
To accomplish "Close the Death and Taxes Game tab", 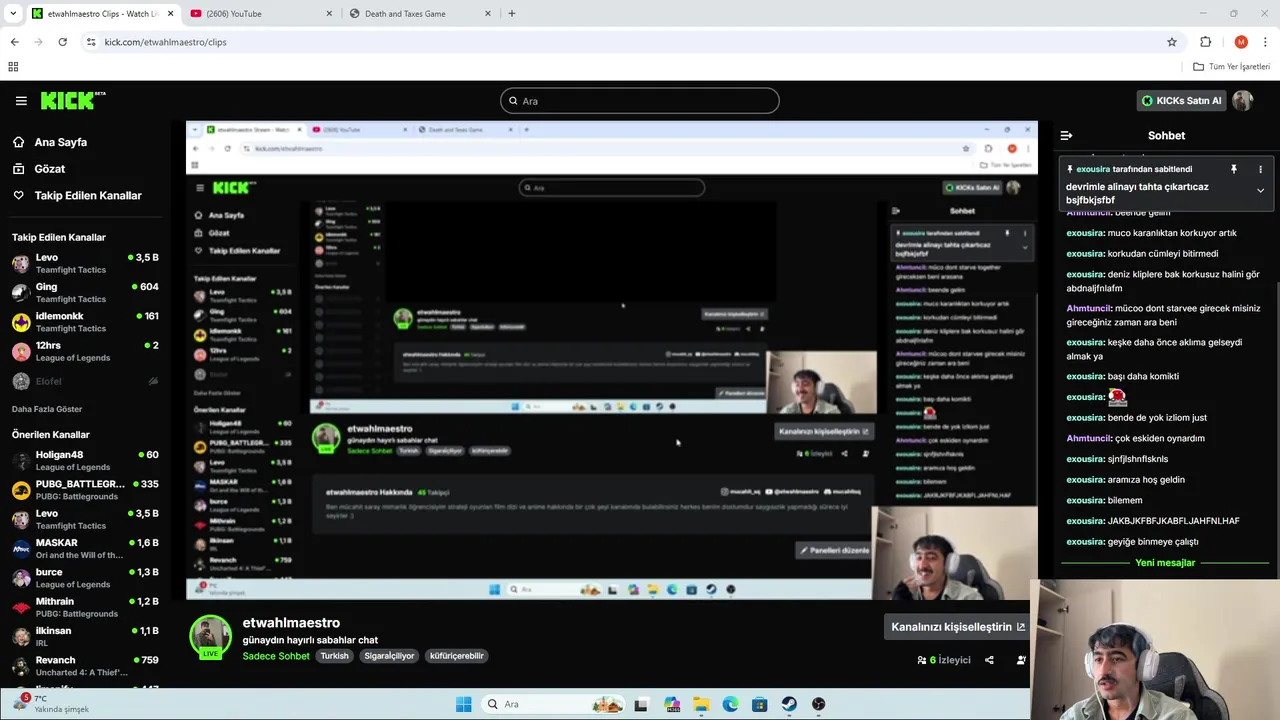I will pyautogui.click(x=490, y=14).
